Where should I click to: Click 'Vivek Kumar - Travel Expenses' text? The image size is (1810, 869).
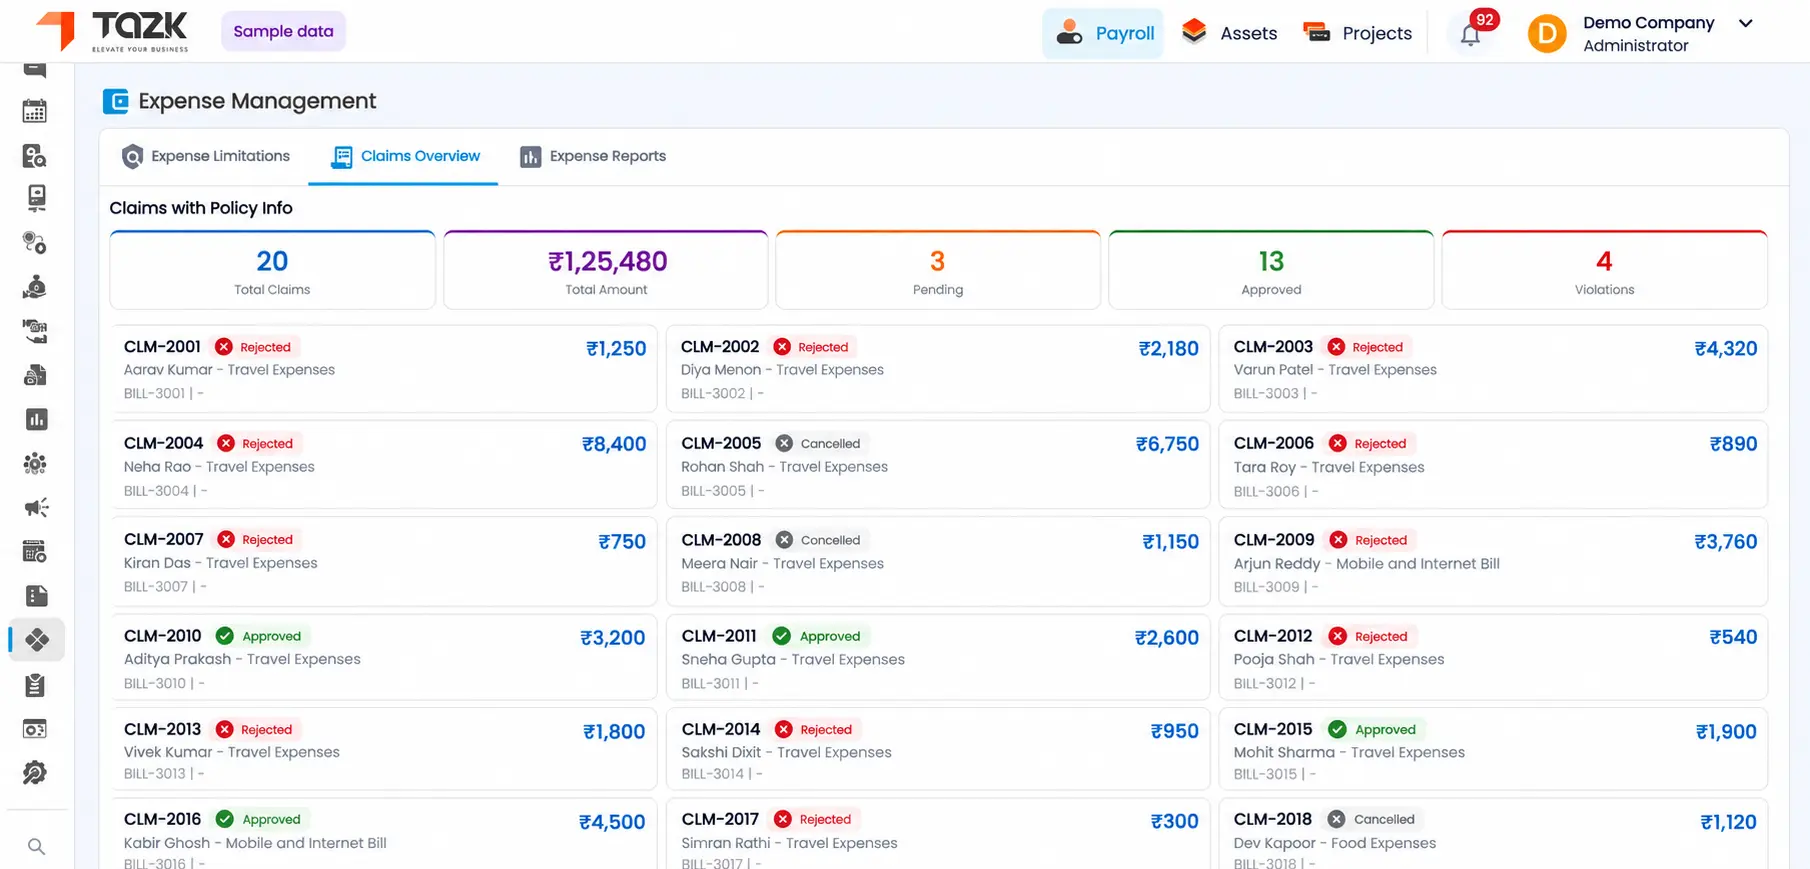tap(232, 752)
